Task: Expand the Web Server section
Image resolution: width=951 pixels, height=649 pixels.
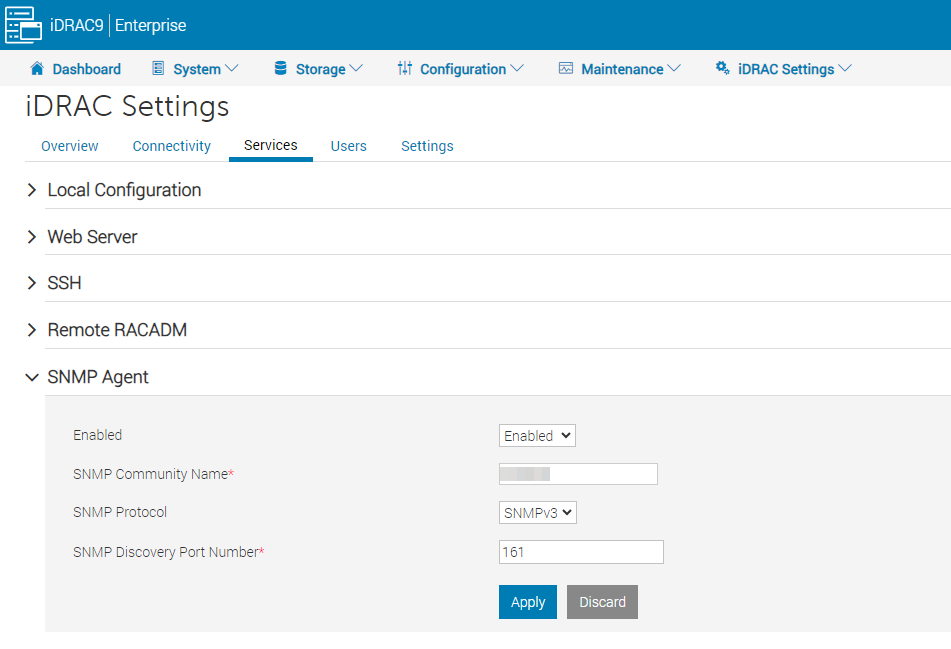Action: click(x=32, y=237)
